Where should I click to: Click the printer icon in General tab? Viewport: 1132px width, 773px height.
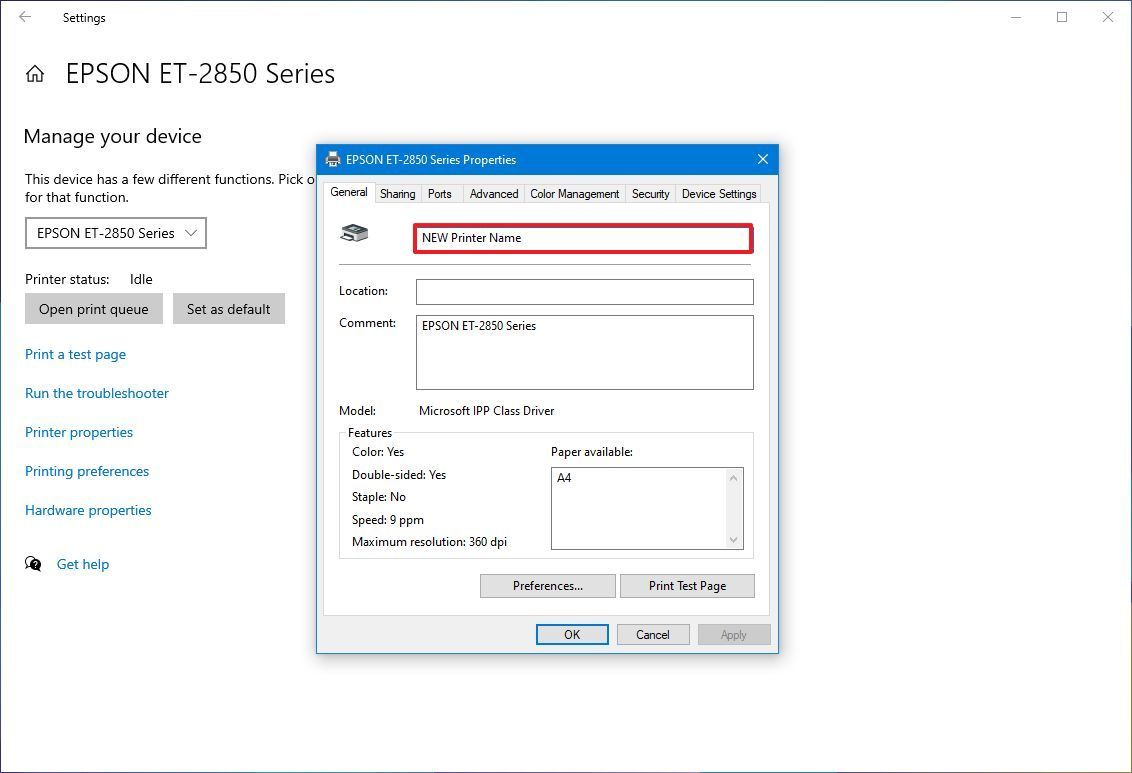coord(354,233)
